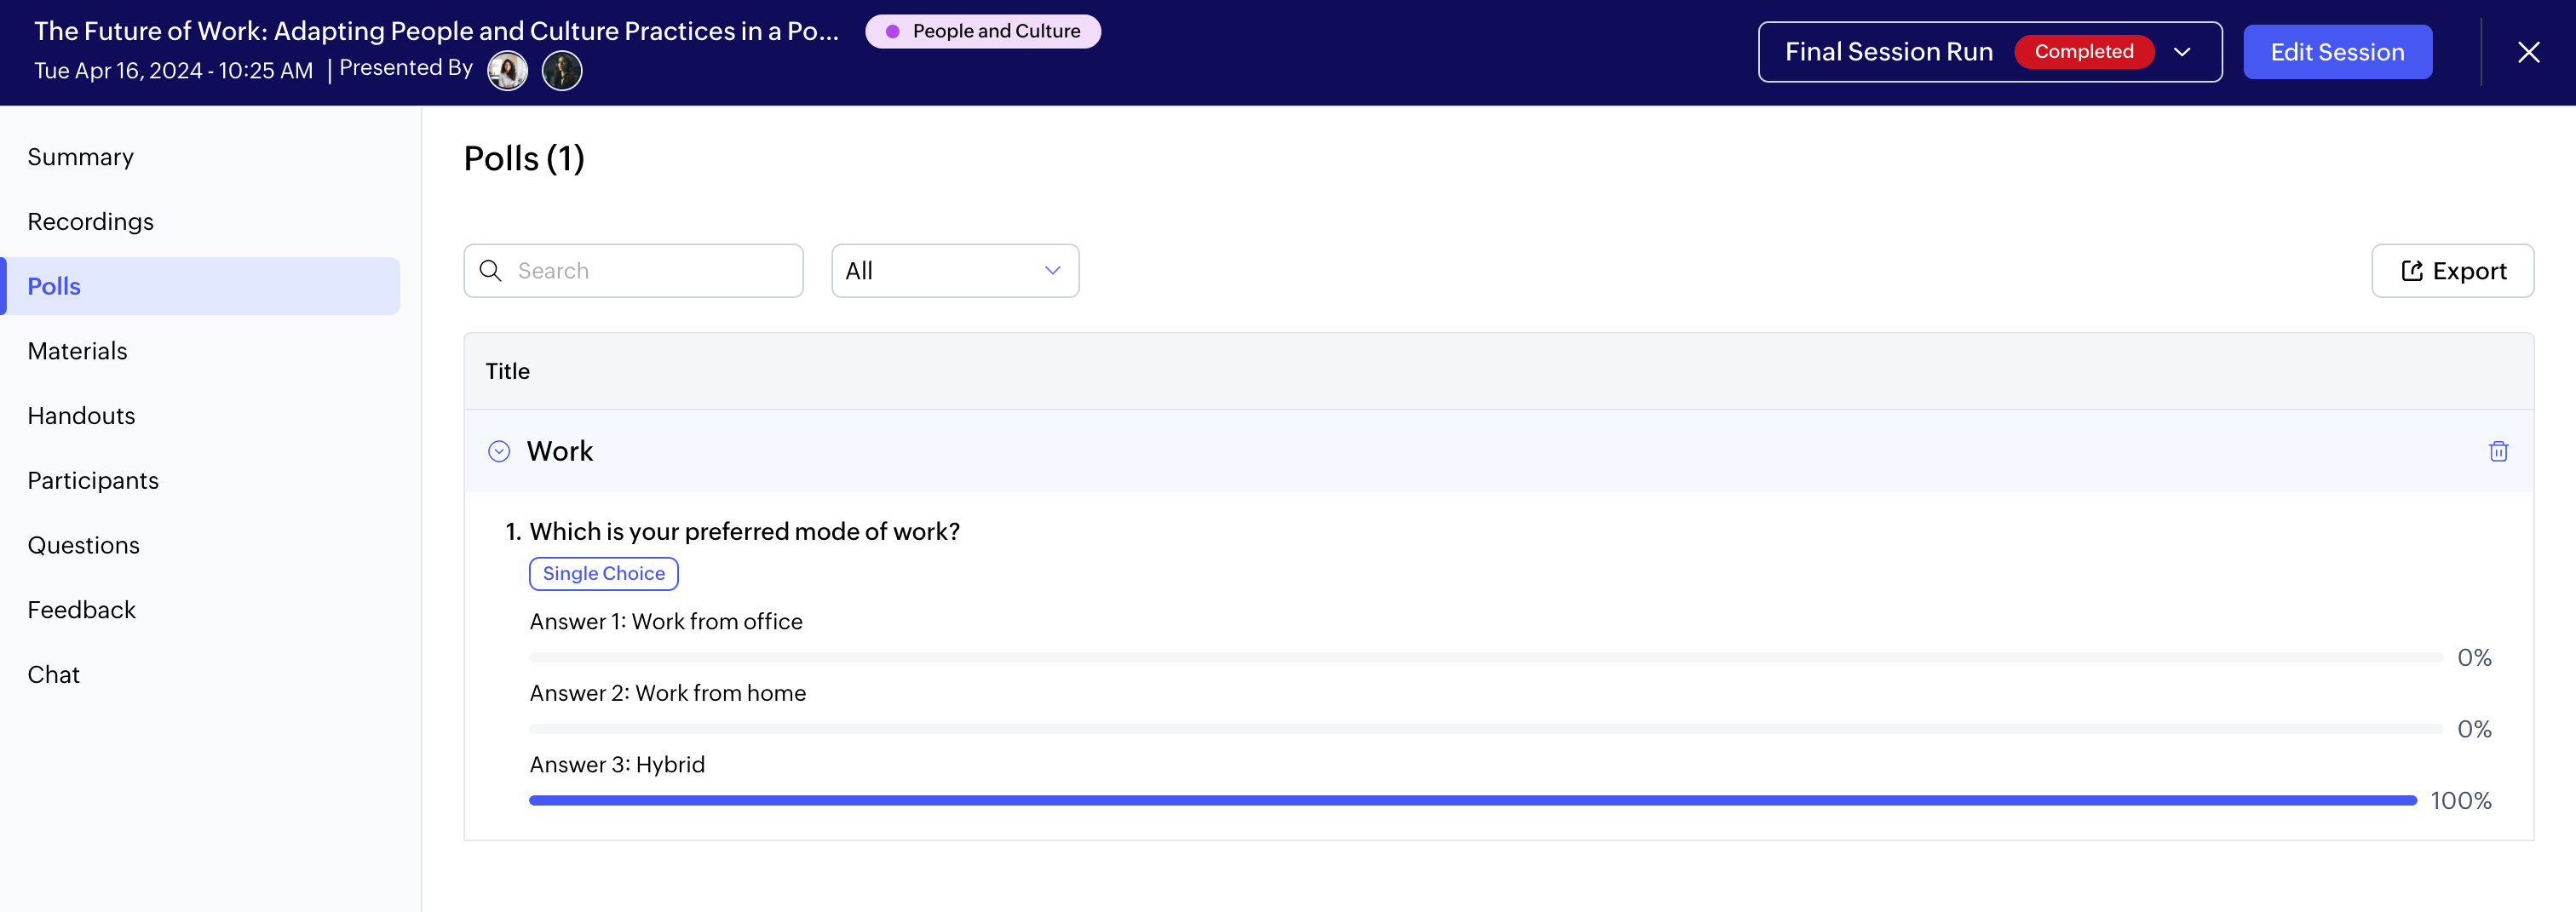
Task: Open the Chat section
Action: [x=53, y=675]
